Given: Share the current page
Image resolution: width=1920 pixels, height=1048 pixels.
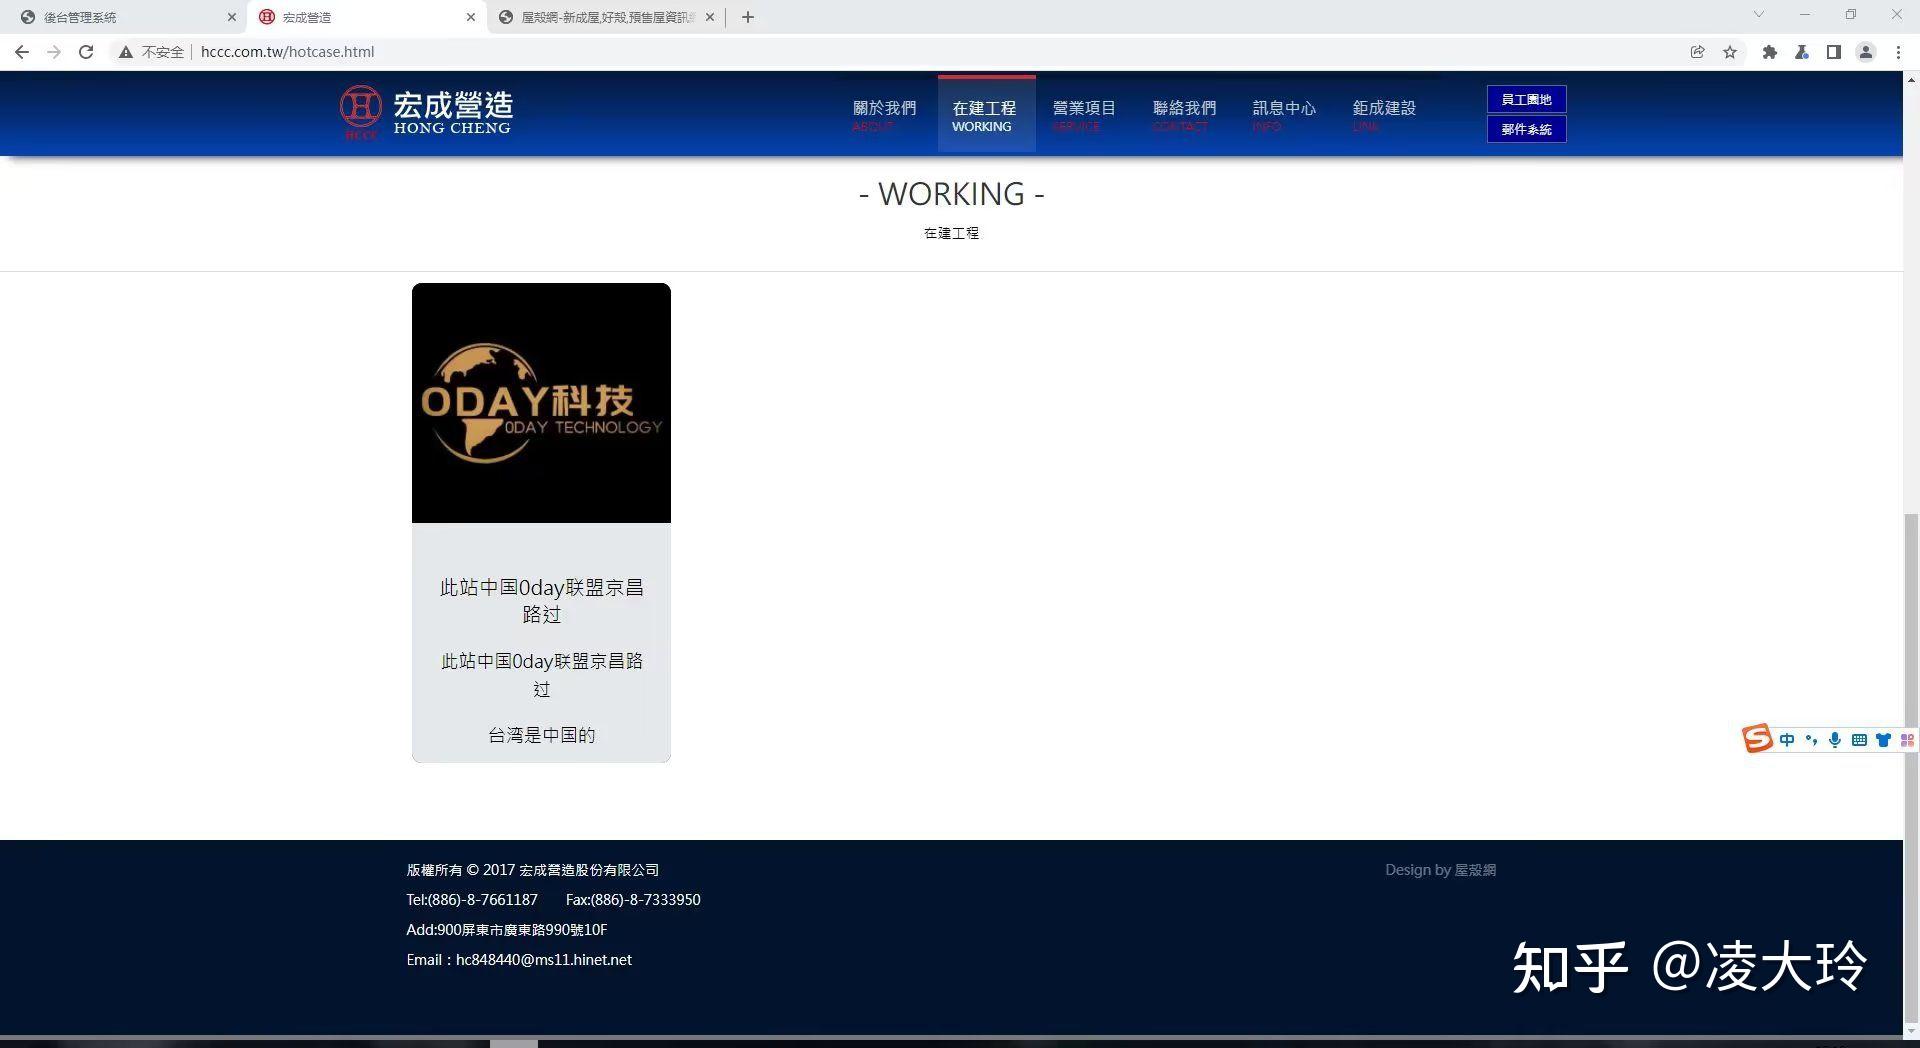Looking at the screenshot, I should 1697,51.
